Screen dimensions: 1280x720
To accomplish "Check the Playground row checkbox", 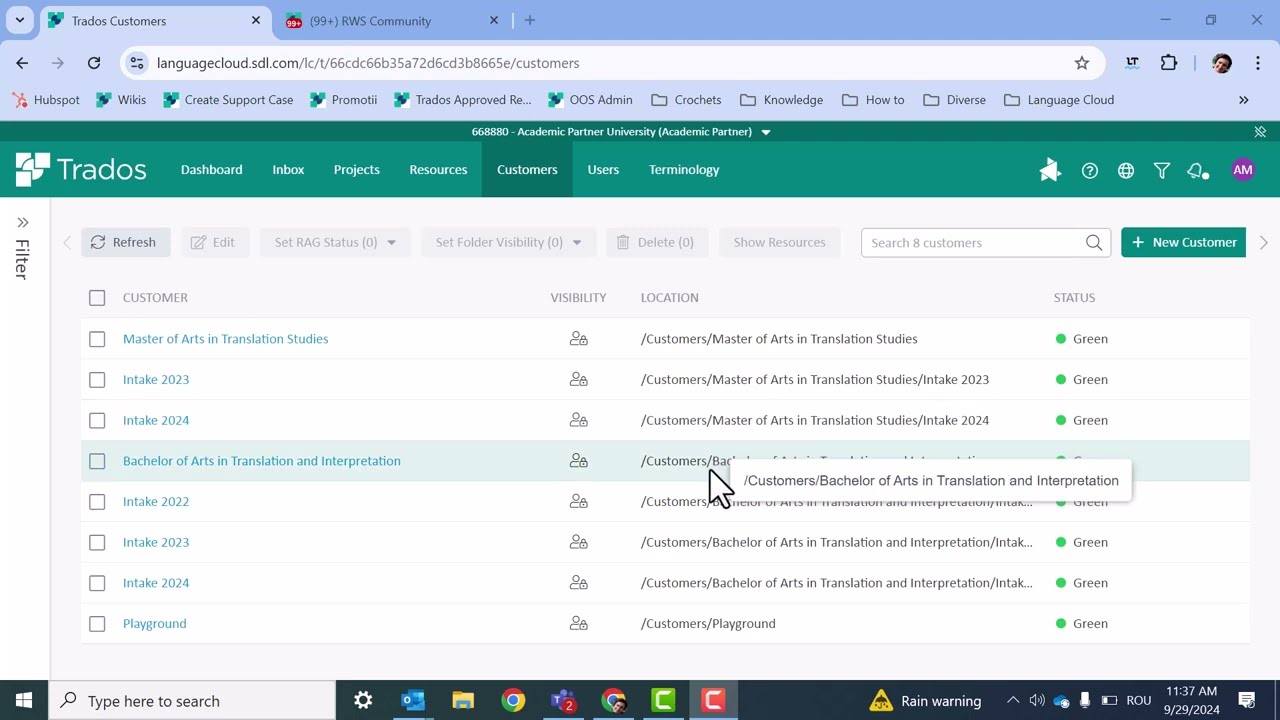I will click(97, 624).
